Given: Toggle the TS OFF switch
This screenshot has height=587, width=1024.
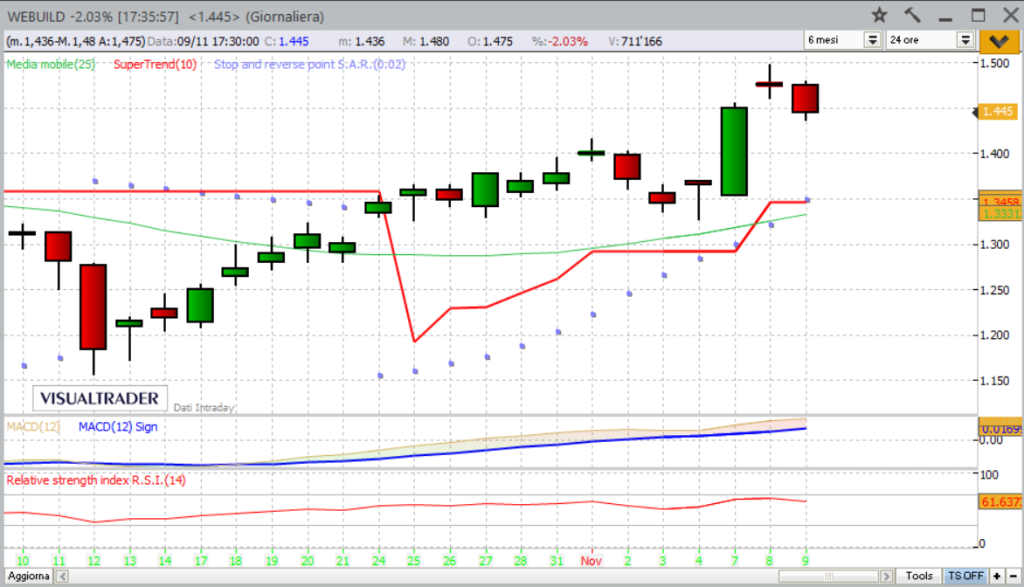Looking at the screenshot, I should pyautogui.click(x=965, y=576).
